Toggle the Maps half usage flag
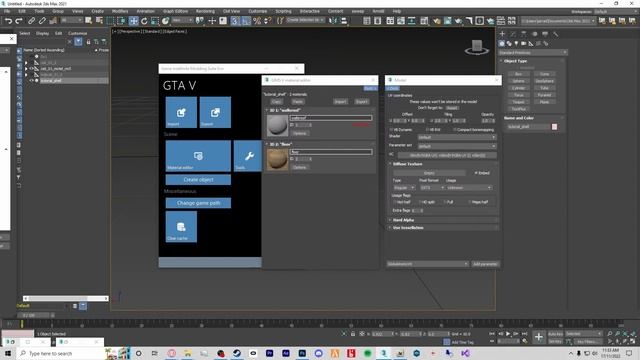 coord(469,202)
